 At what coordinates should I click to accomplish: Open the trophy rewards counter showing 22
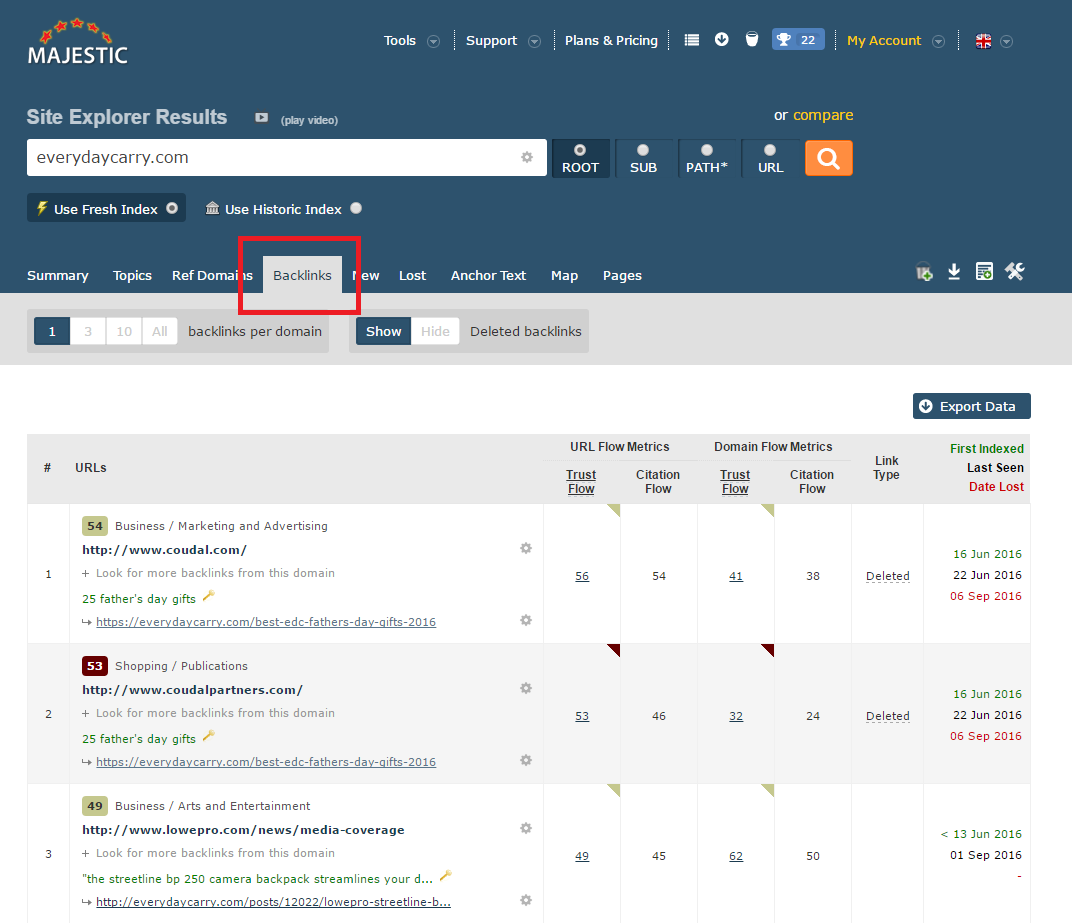click(x=797, y=40)
